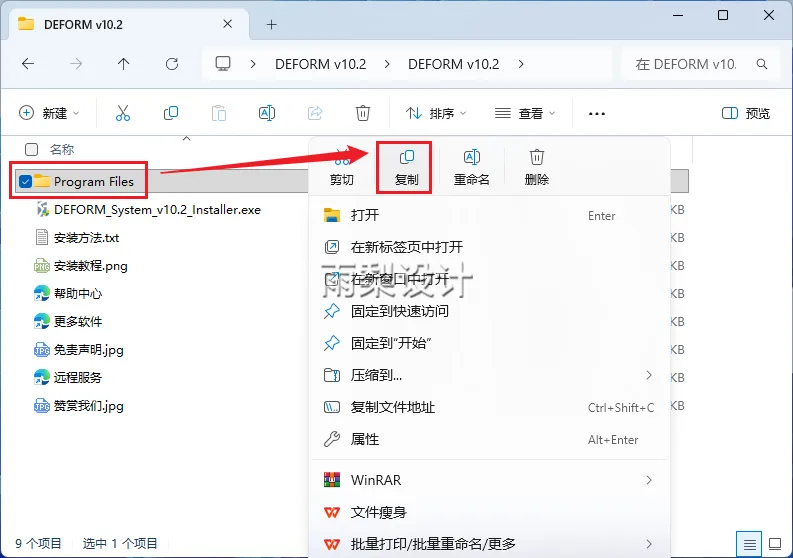
Task: Open the 新建 dropdown
Action: [x=49, y=113]
